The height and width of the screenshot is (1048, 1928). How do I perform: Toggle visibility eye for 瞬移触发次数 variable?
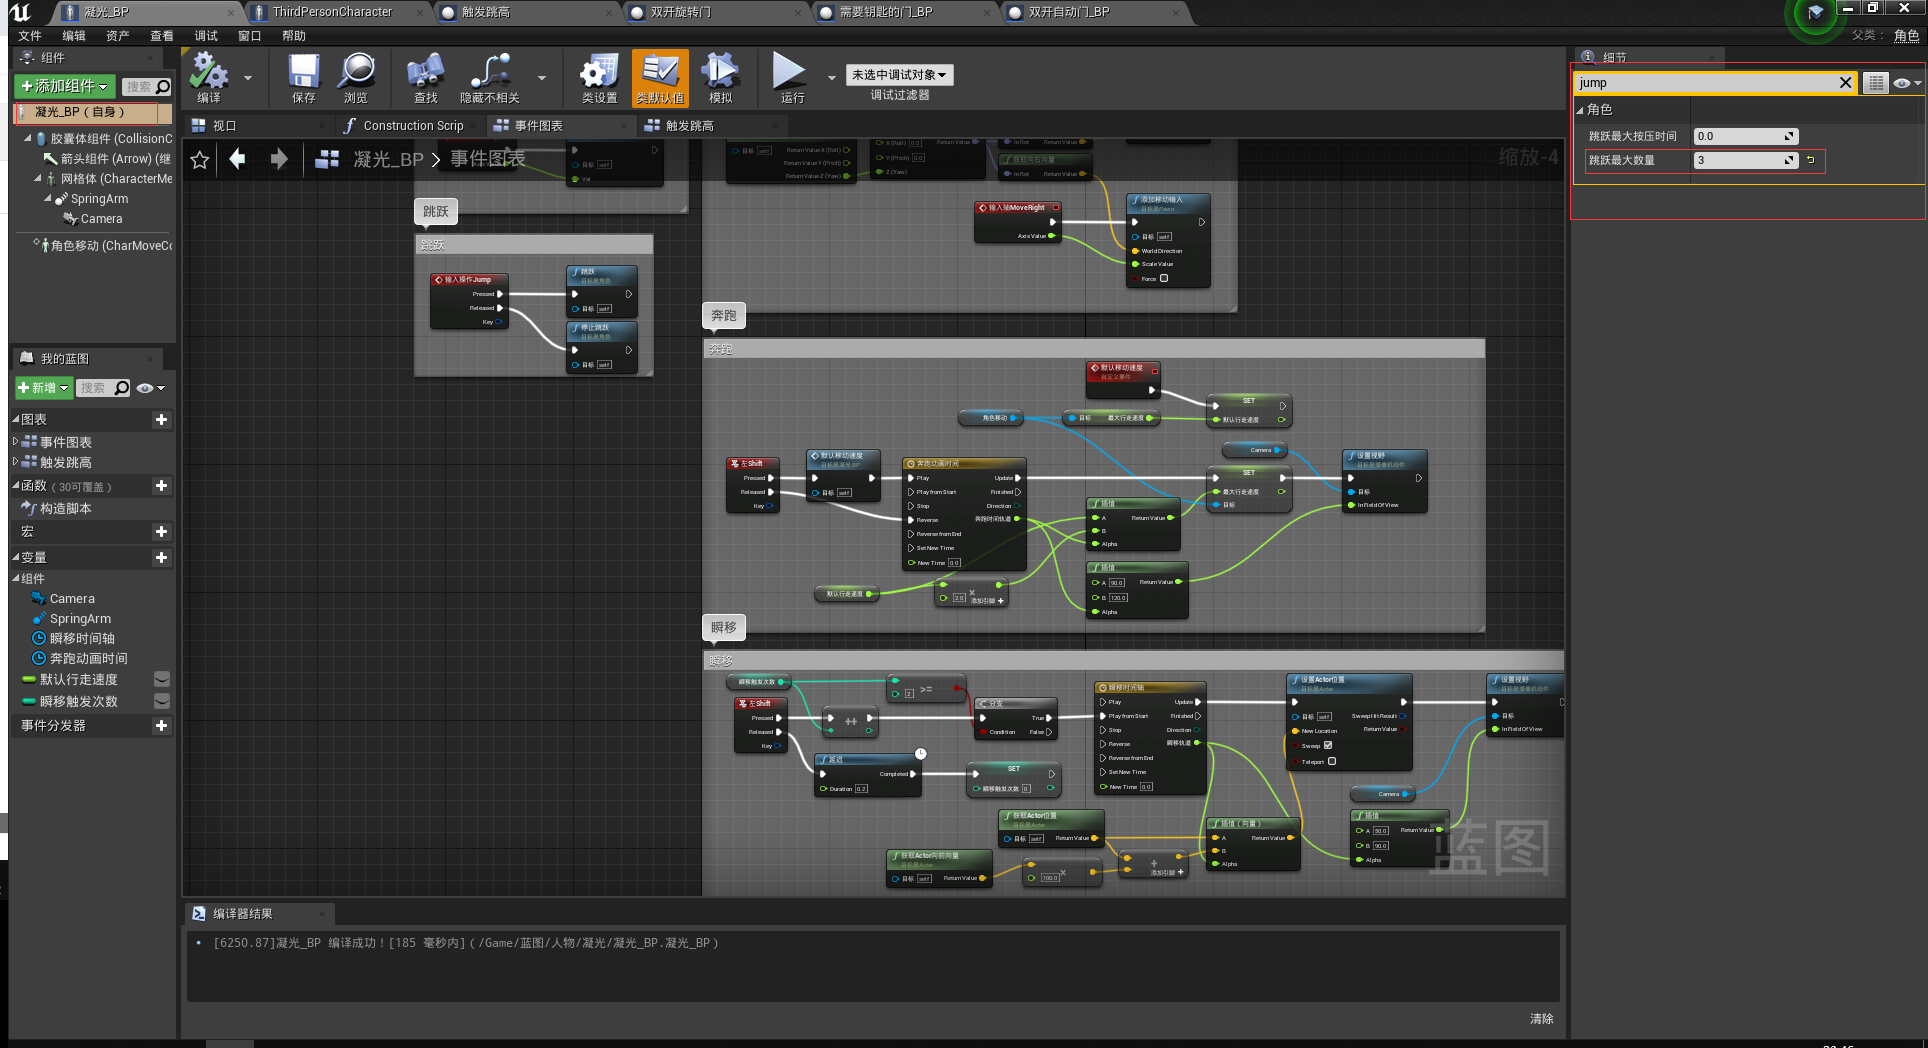click(161, 701)
